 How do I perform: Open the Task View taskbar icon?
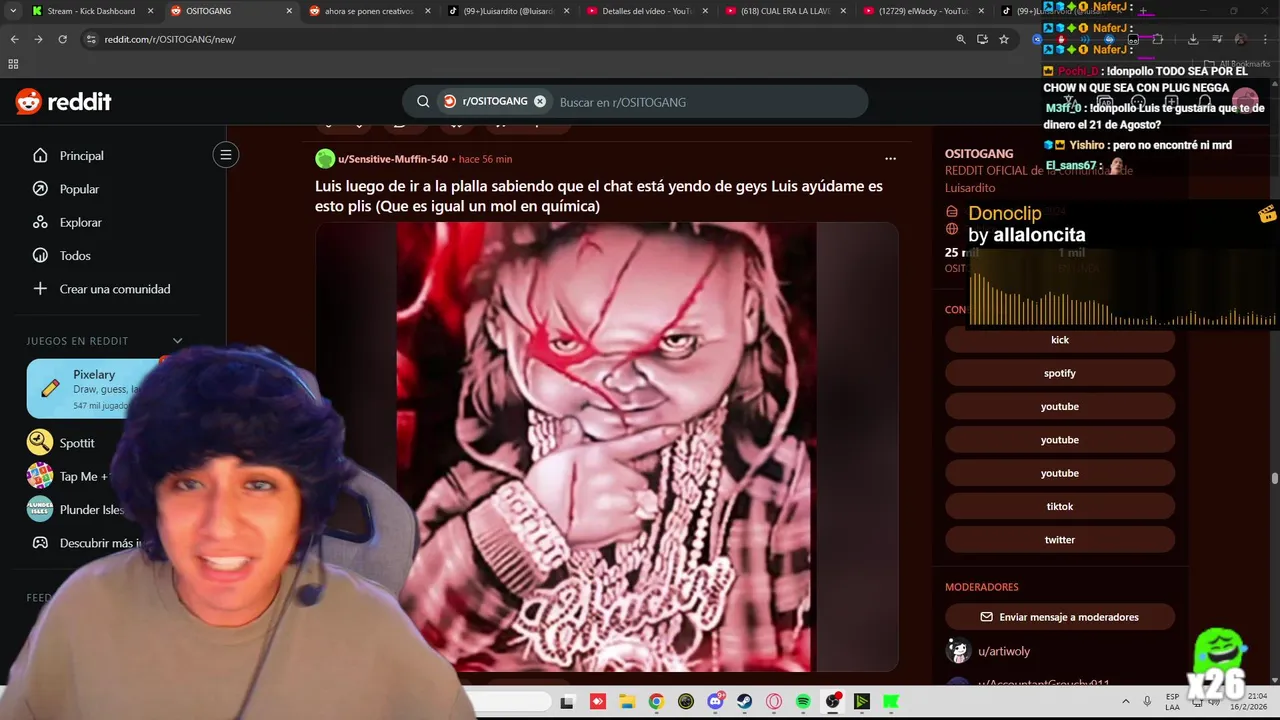567,702
